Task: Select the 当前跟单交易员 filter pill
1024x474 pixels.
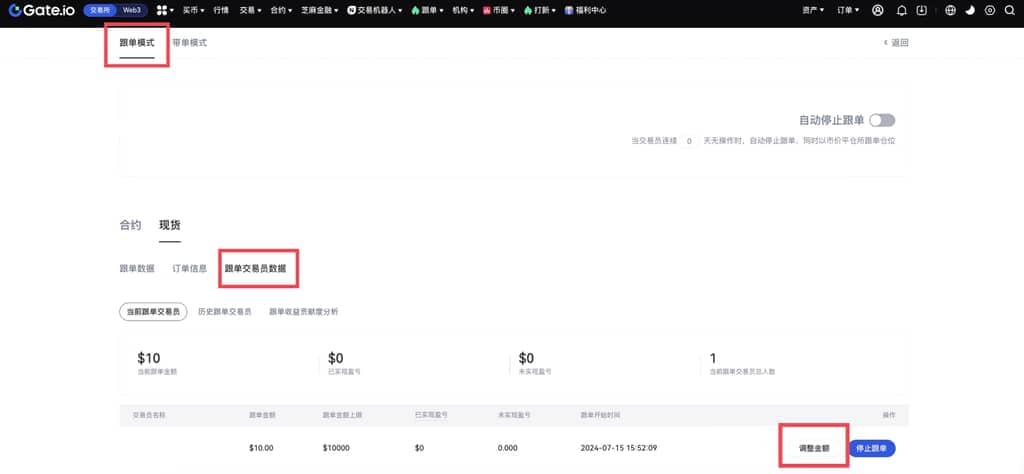Action: pyautogui.click(x=153, y=312)
